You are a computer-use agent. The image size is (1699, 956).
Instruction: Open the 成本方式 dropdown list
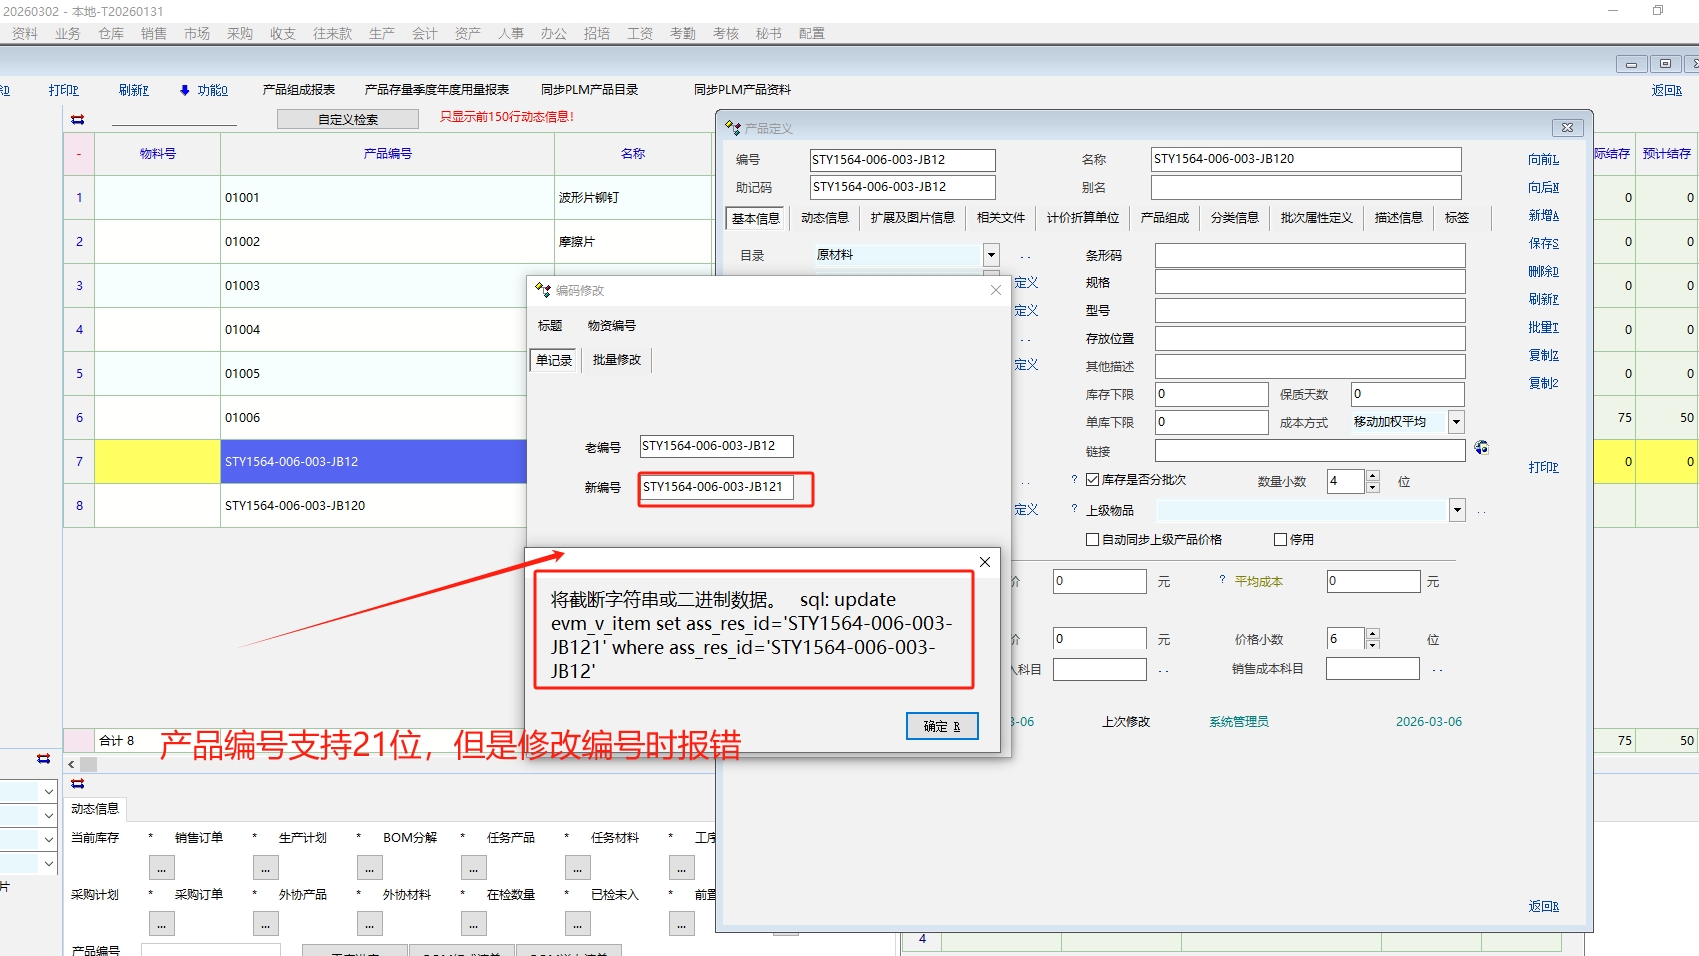pos(1456,422)
